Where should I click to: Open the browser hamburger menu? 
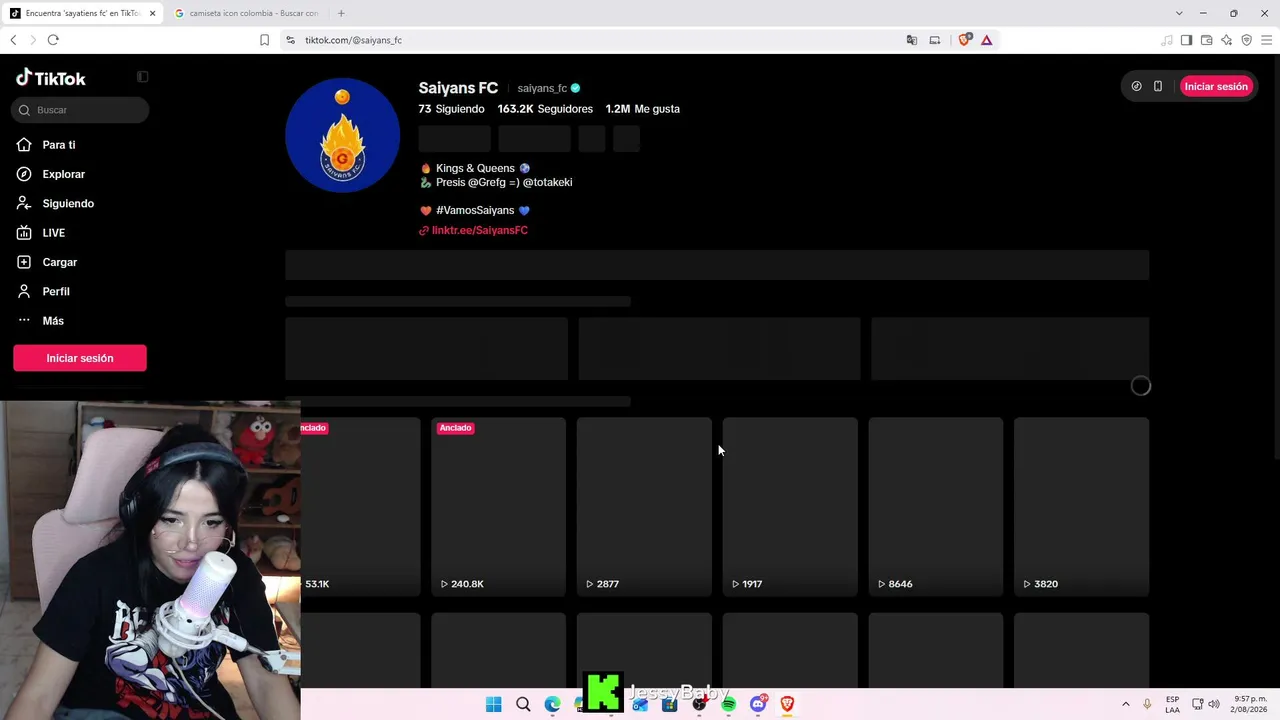coord(1266,40)
